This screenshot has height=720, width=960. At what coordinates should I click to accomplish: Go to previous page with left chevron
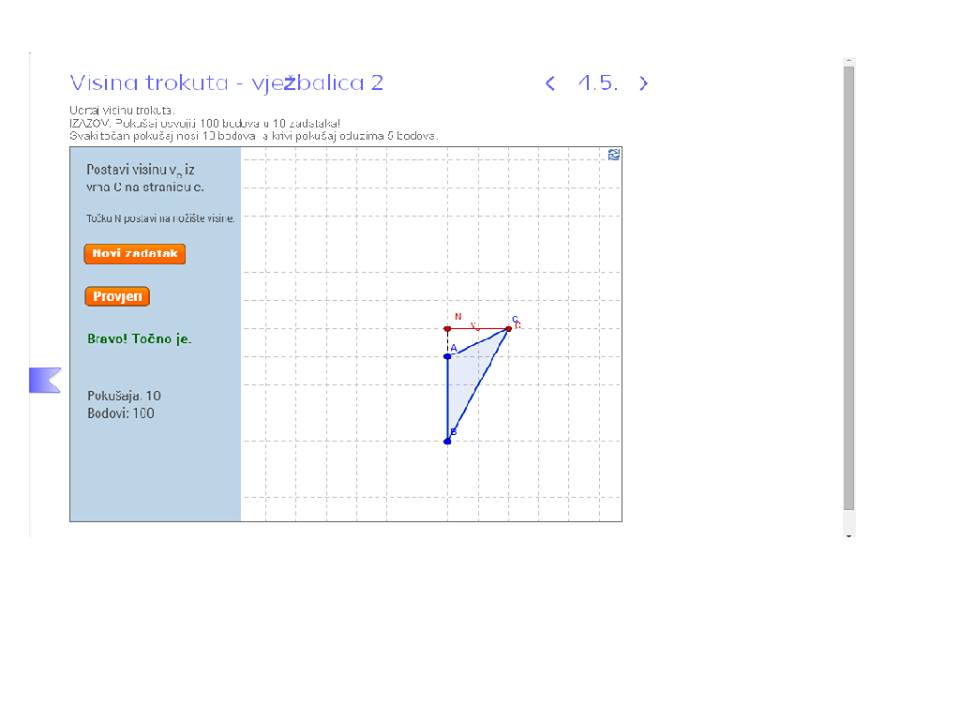549,84
